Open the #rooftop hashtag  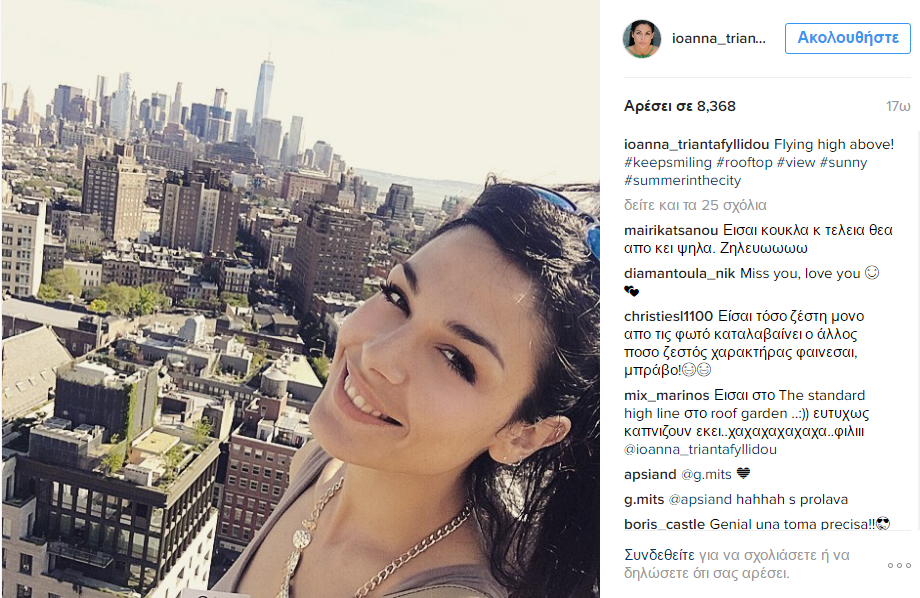744,163
